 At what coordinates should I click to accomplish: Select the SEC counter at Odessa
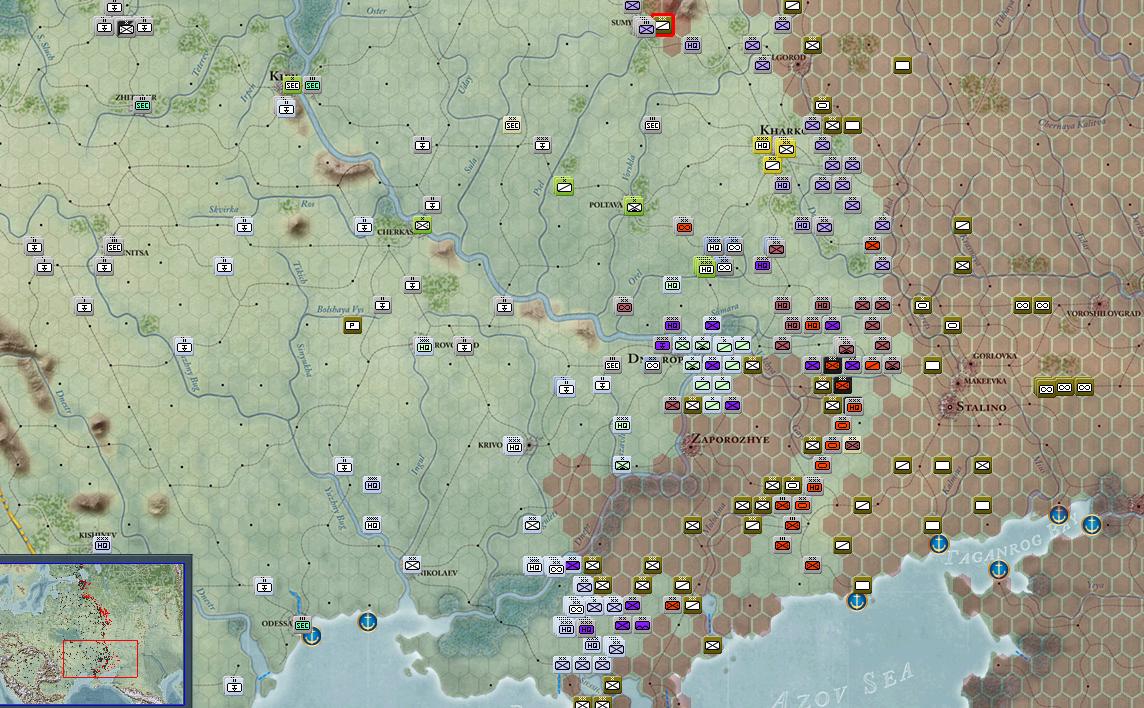click(x=302, y=625)
